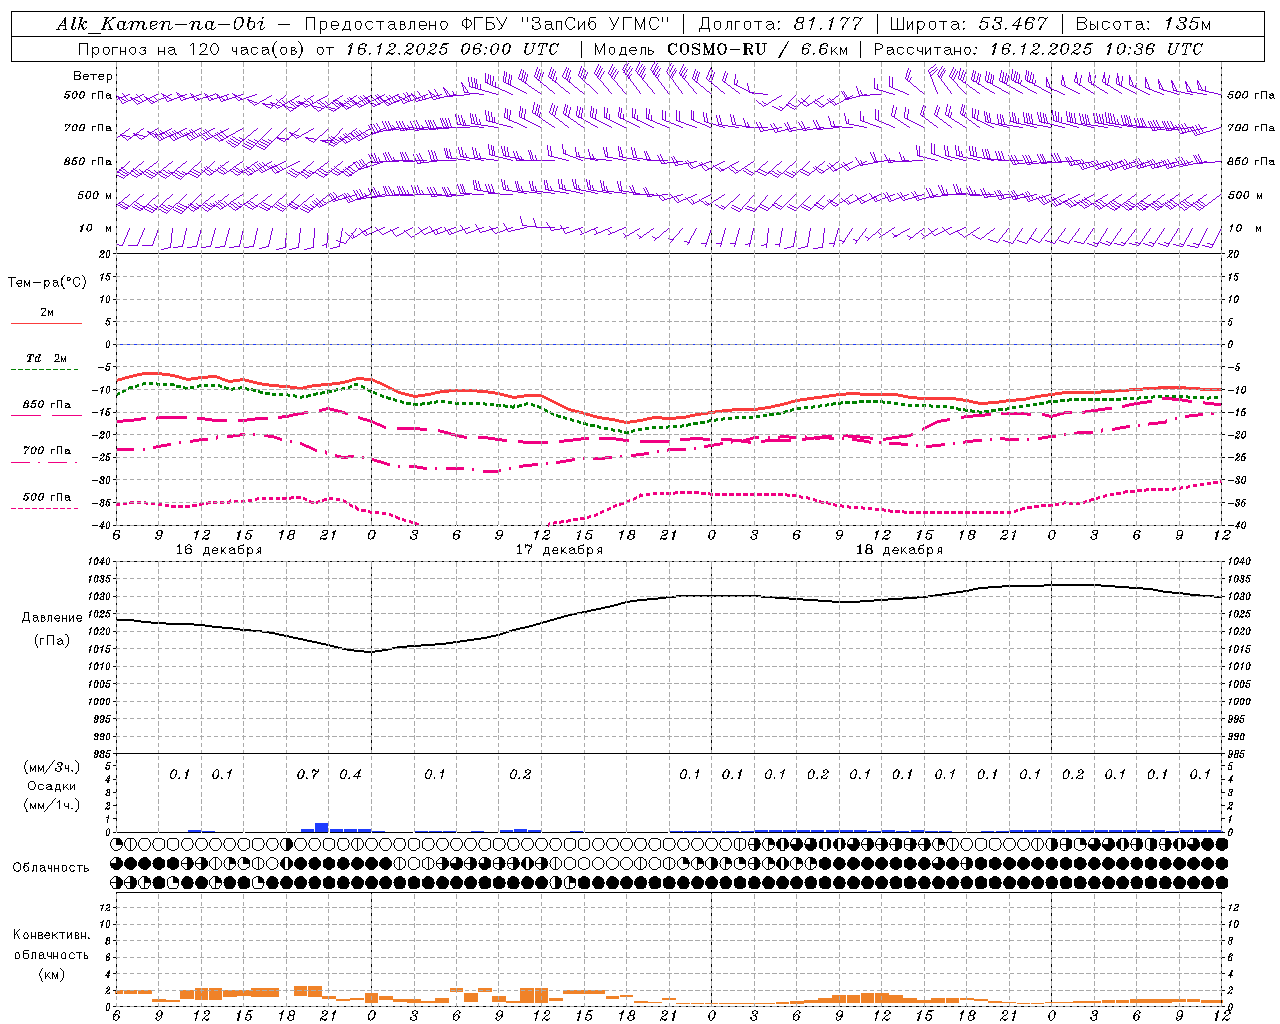Click the Td 2м dew point legend entry
The image size is (1280, 1024).
coord(47,358)
